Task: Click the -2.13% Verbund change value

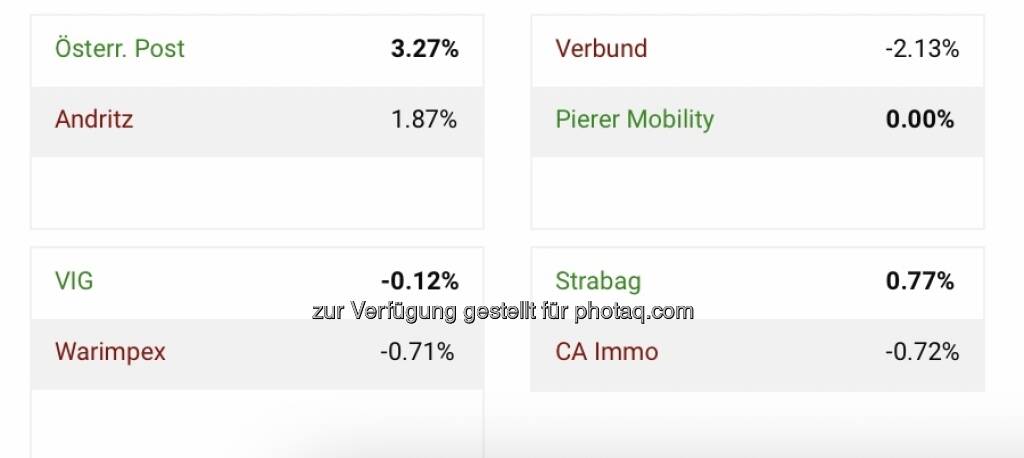Action: coord(922,49)
